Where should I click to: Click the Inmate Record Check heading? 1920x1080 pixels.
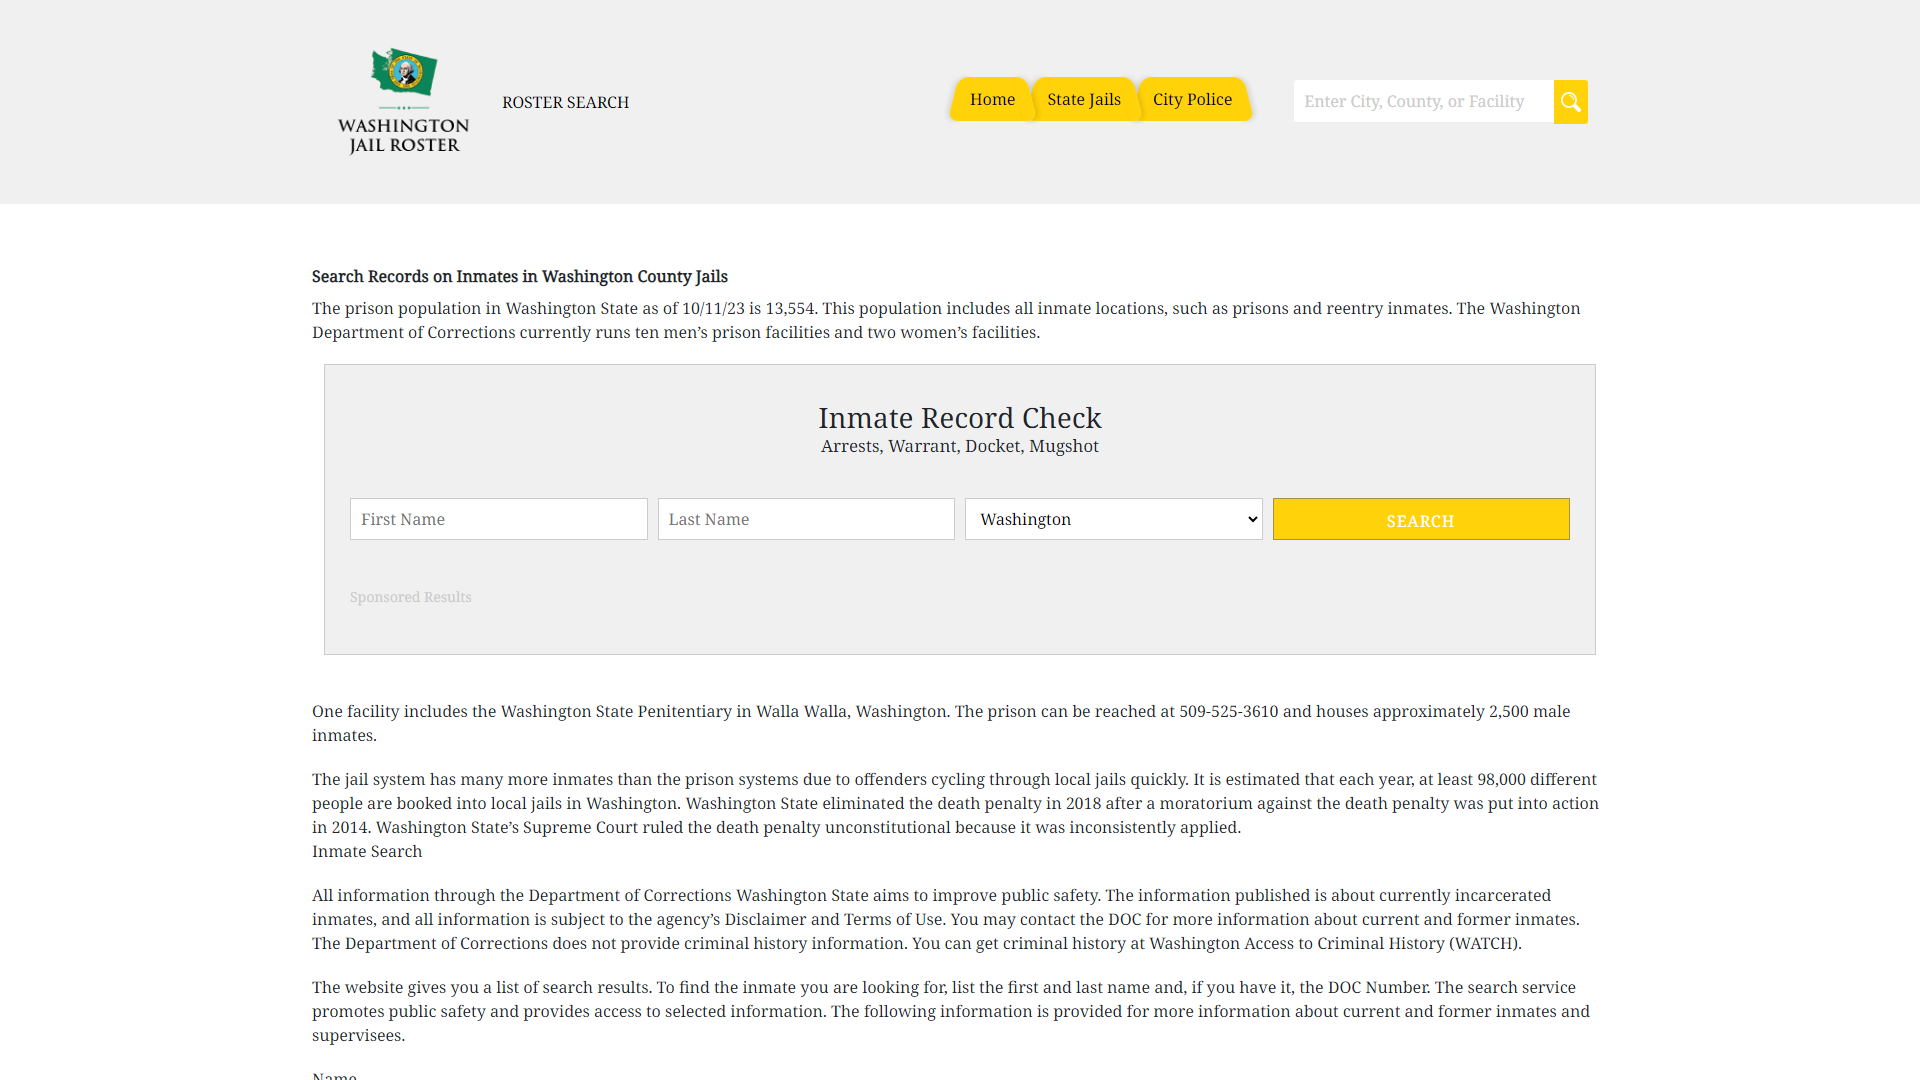(959, 417)
